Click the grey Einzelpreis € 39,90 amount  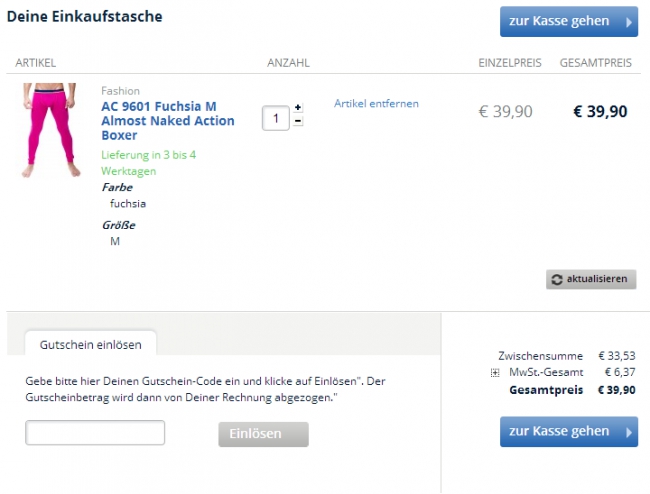coord(506,111)
